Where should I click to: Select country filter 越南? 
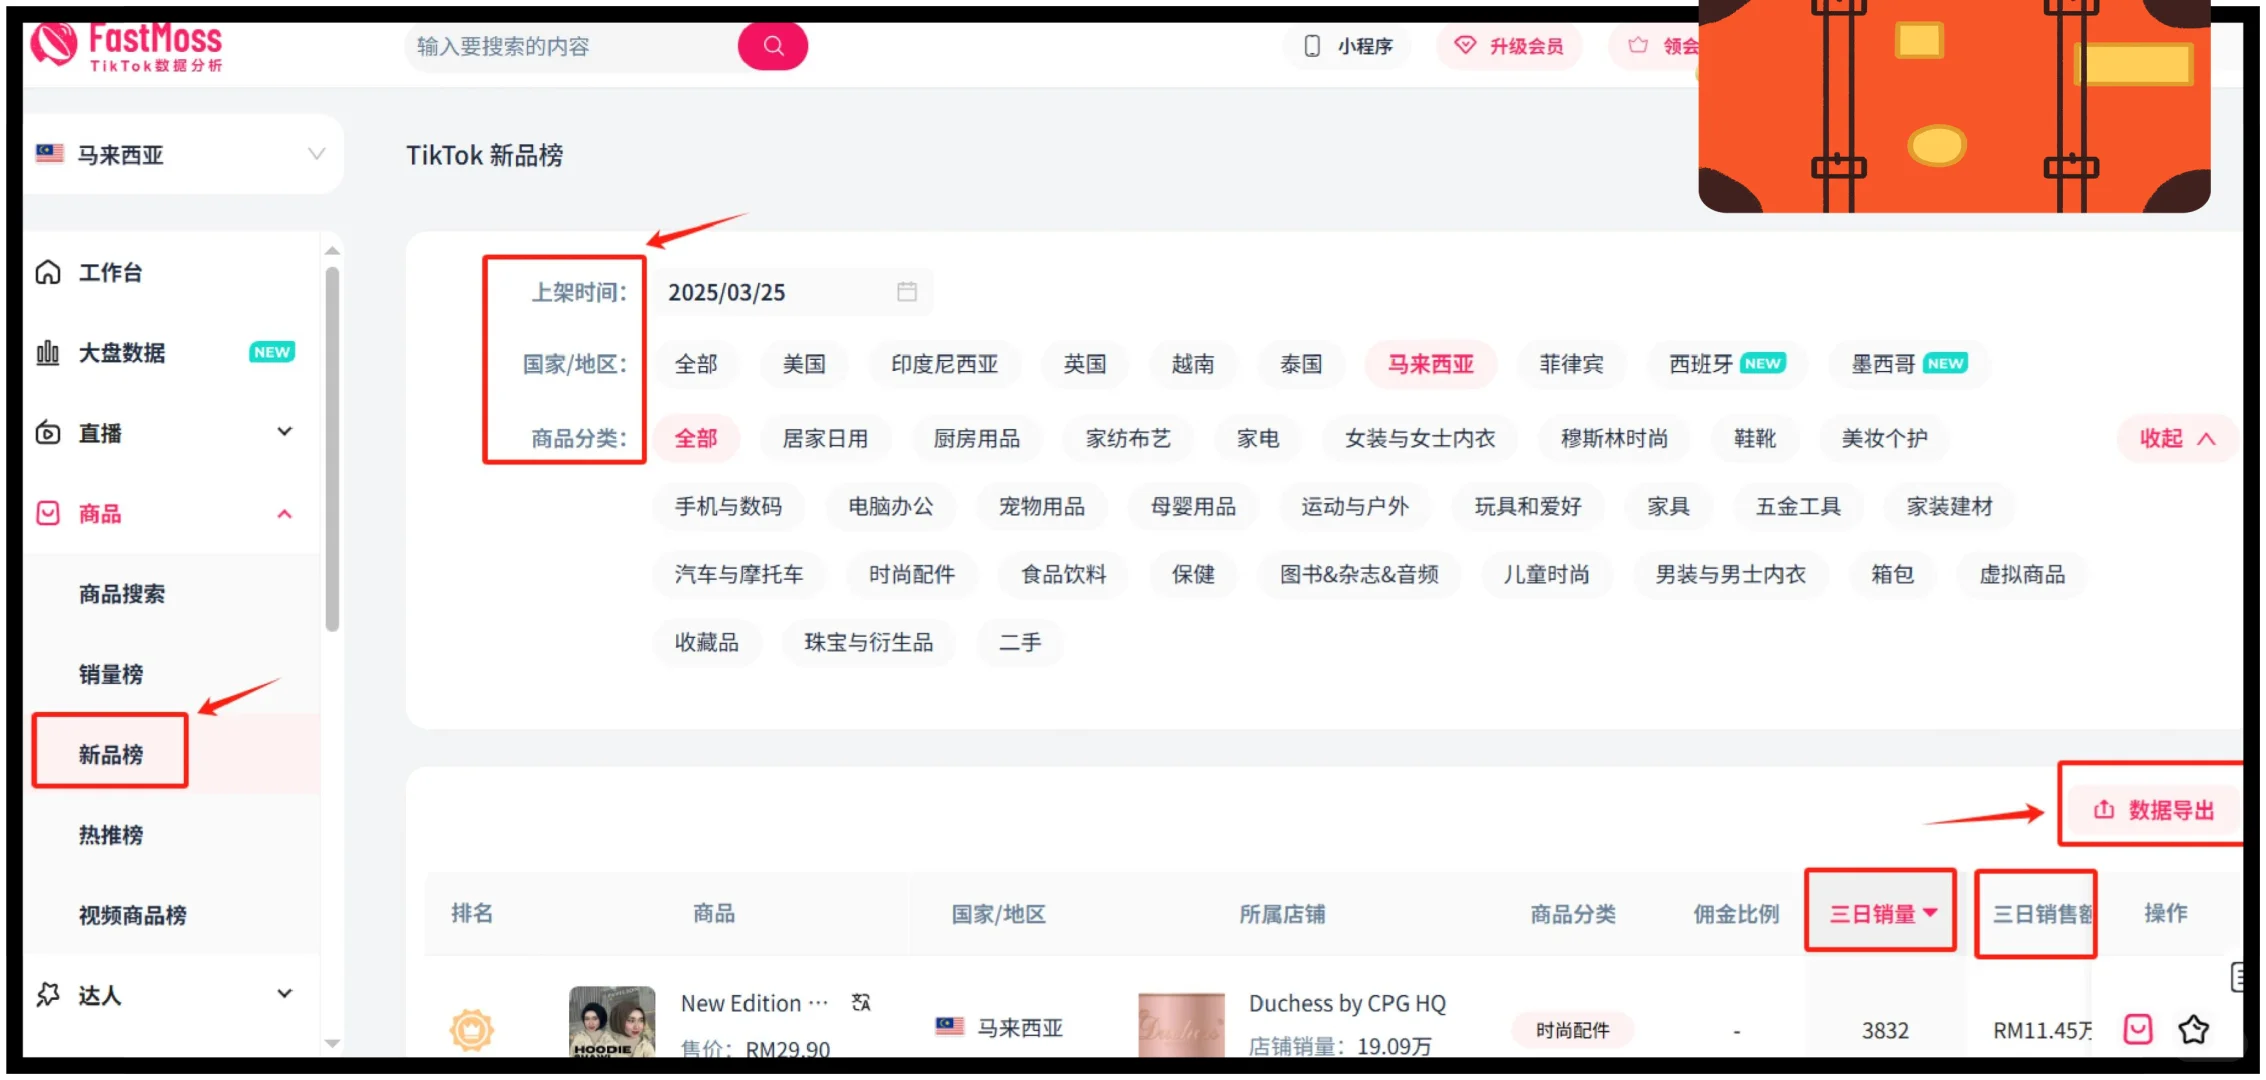1193,364
